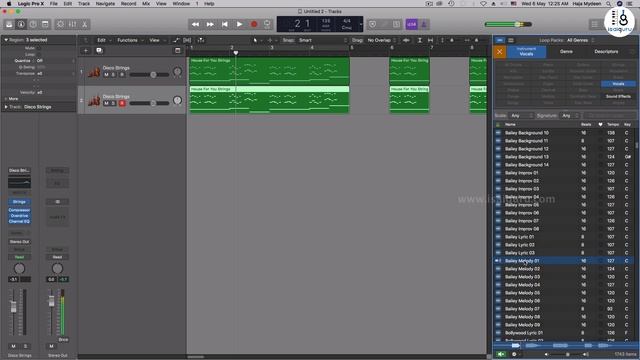Disable red record-enable on track 2
640x360 pixels.
pos(122,103)
